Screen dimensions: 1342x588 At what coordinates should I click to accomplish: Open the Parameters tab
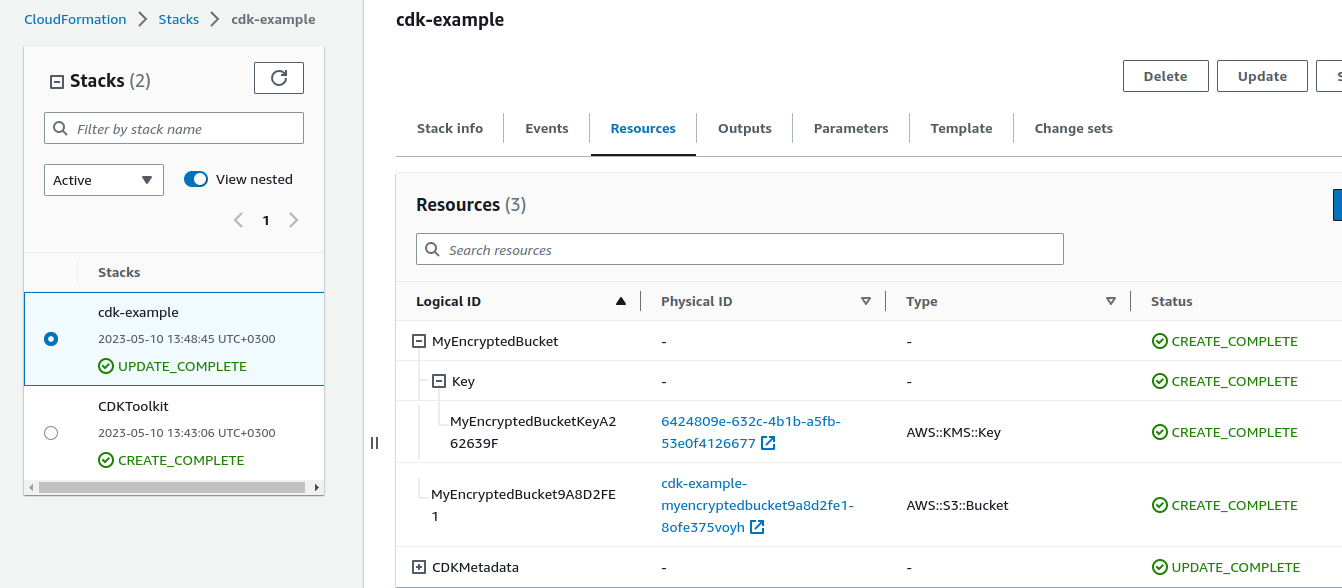(851, 128)
